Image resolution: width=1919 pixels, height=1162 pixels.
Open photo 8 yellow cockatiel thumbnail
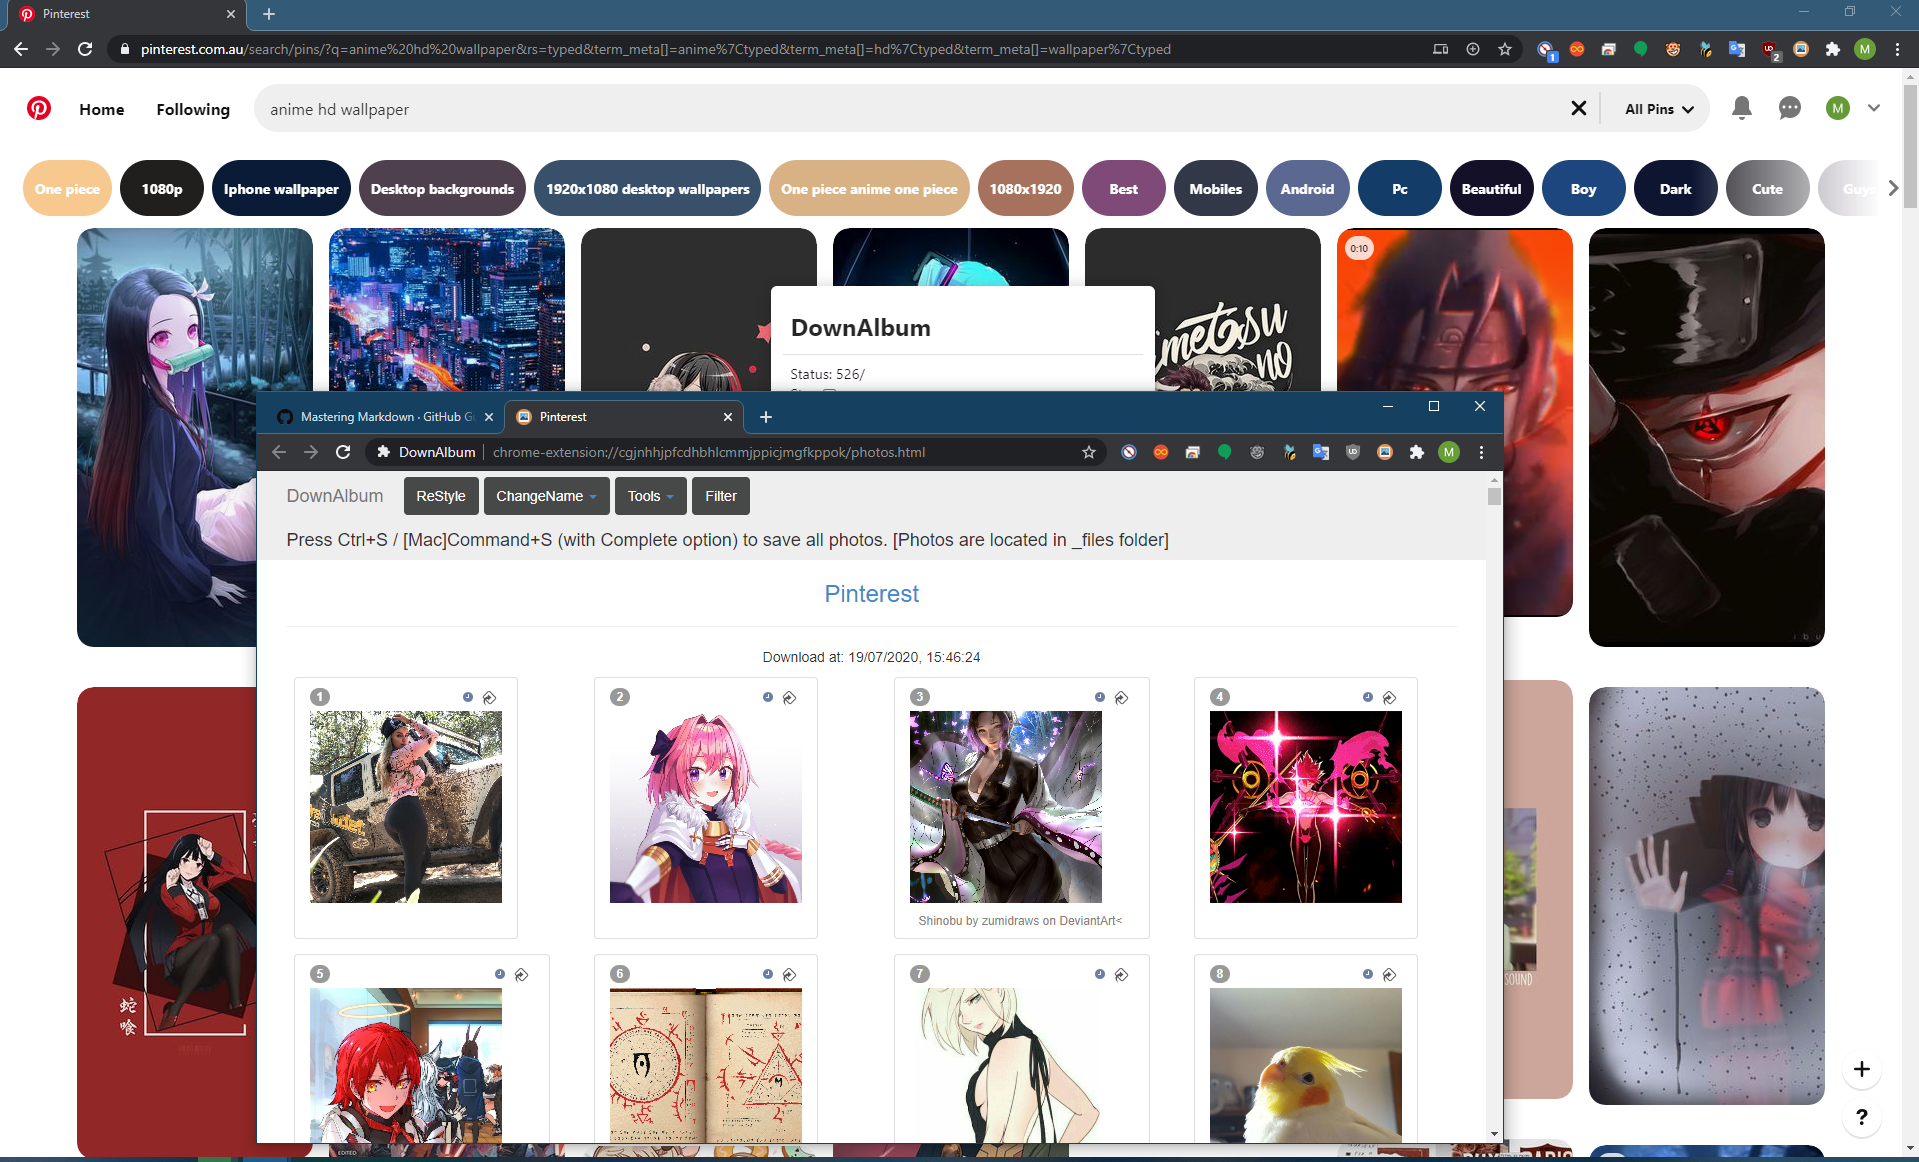click(1305, 1065)
